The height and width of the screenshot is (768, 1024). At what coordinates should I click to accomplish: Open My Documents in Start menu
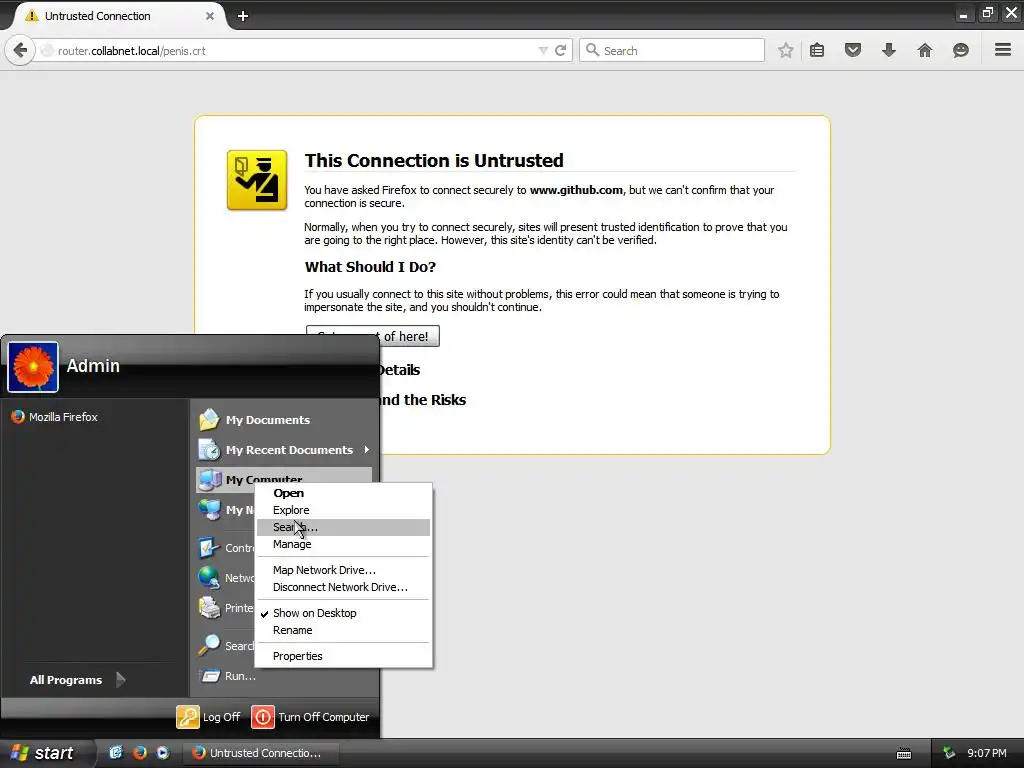284,420
